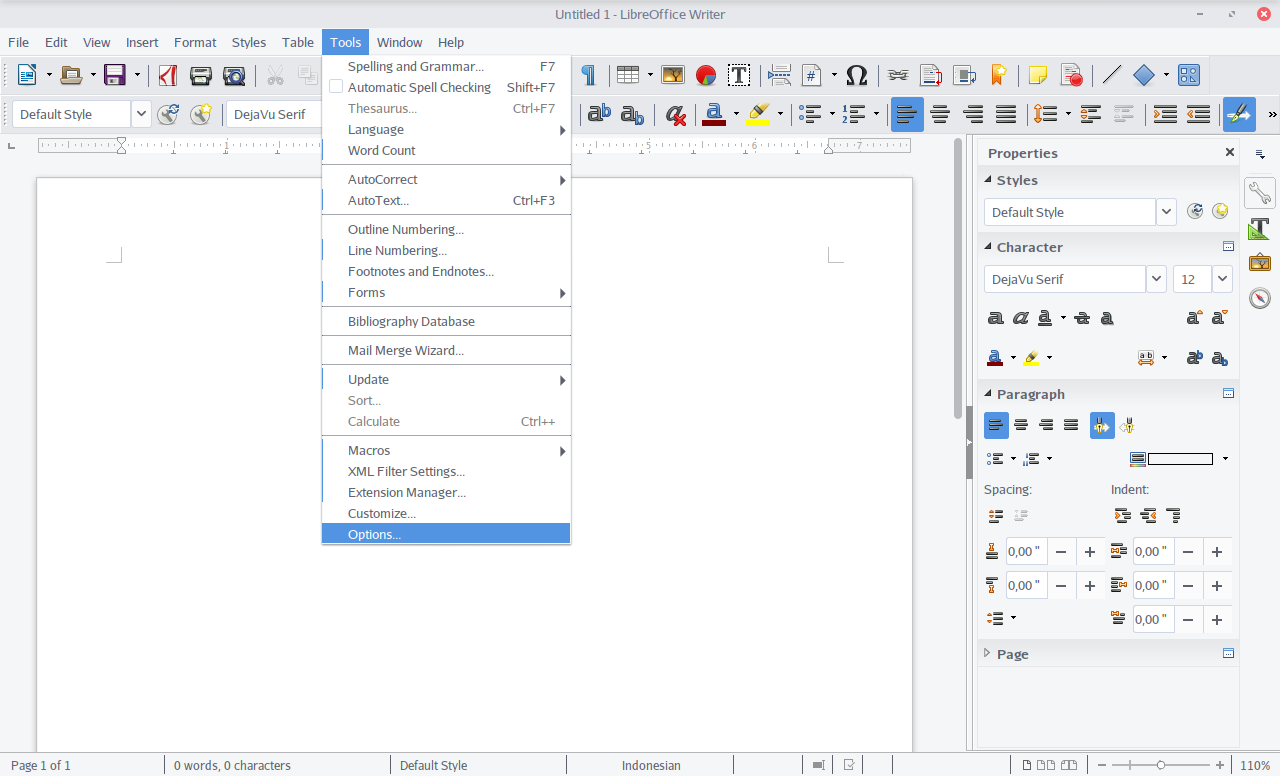
Task: Open the paragraph style dropdown in toolbar
Action: [x=141, y=114]
